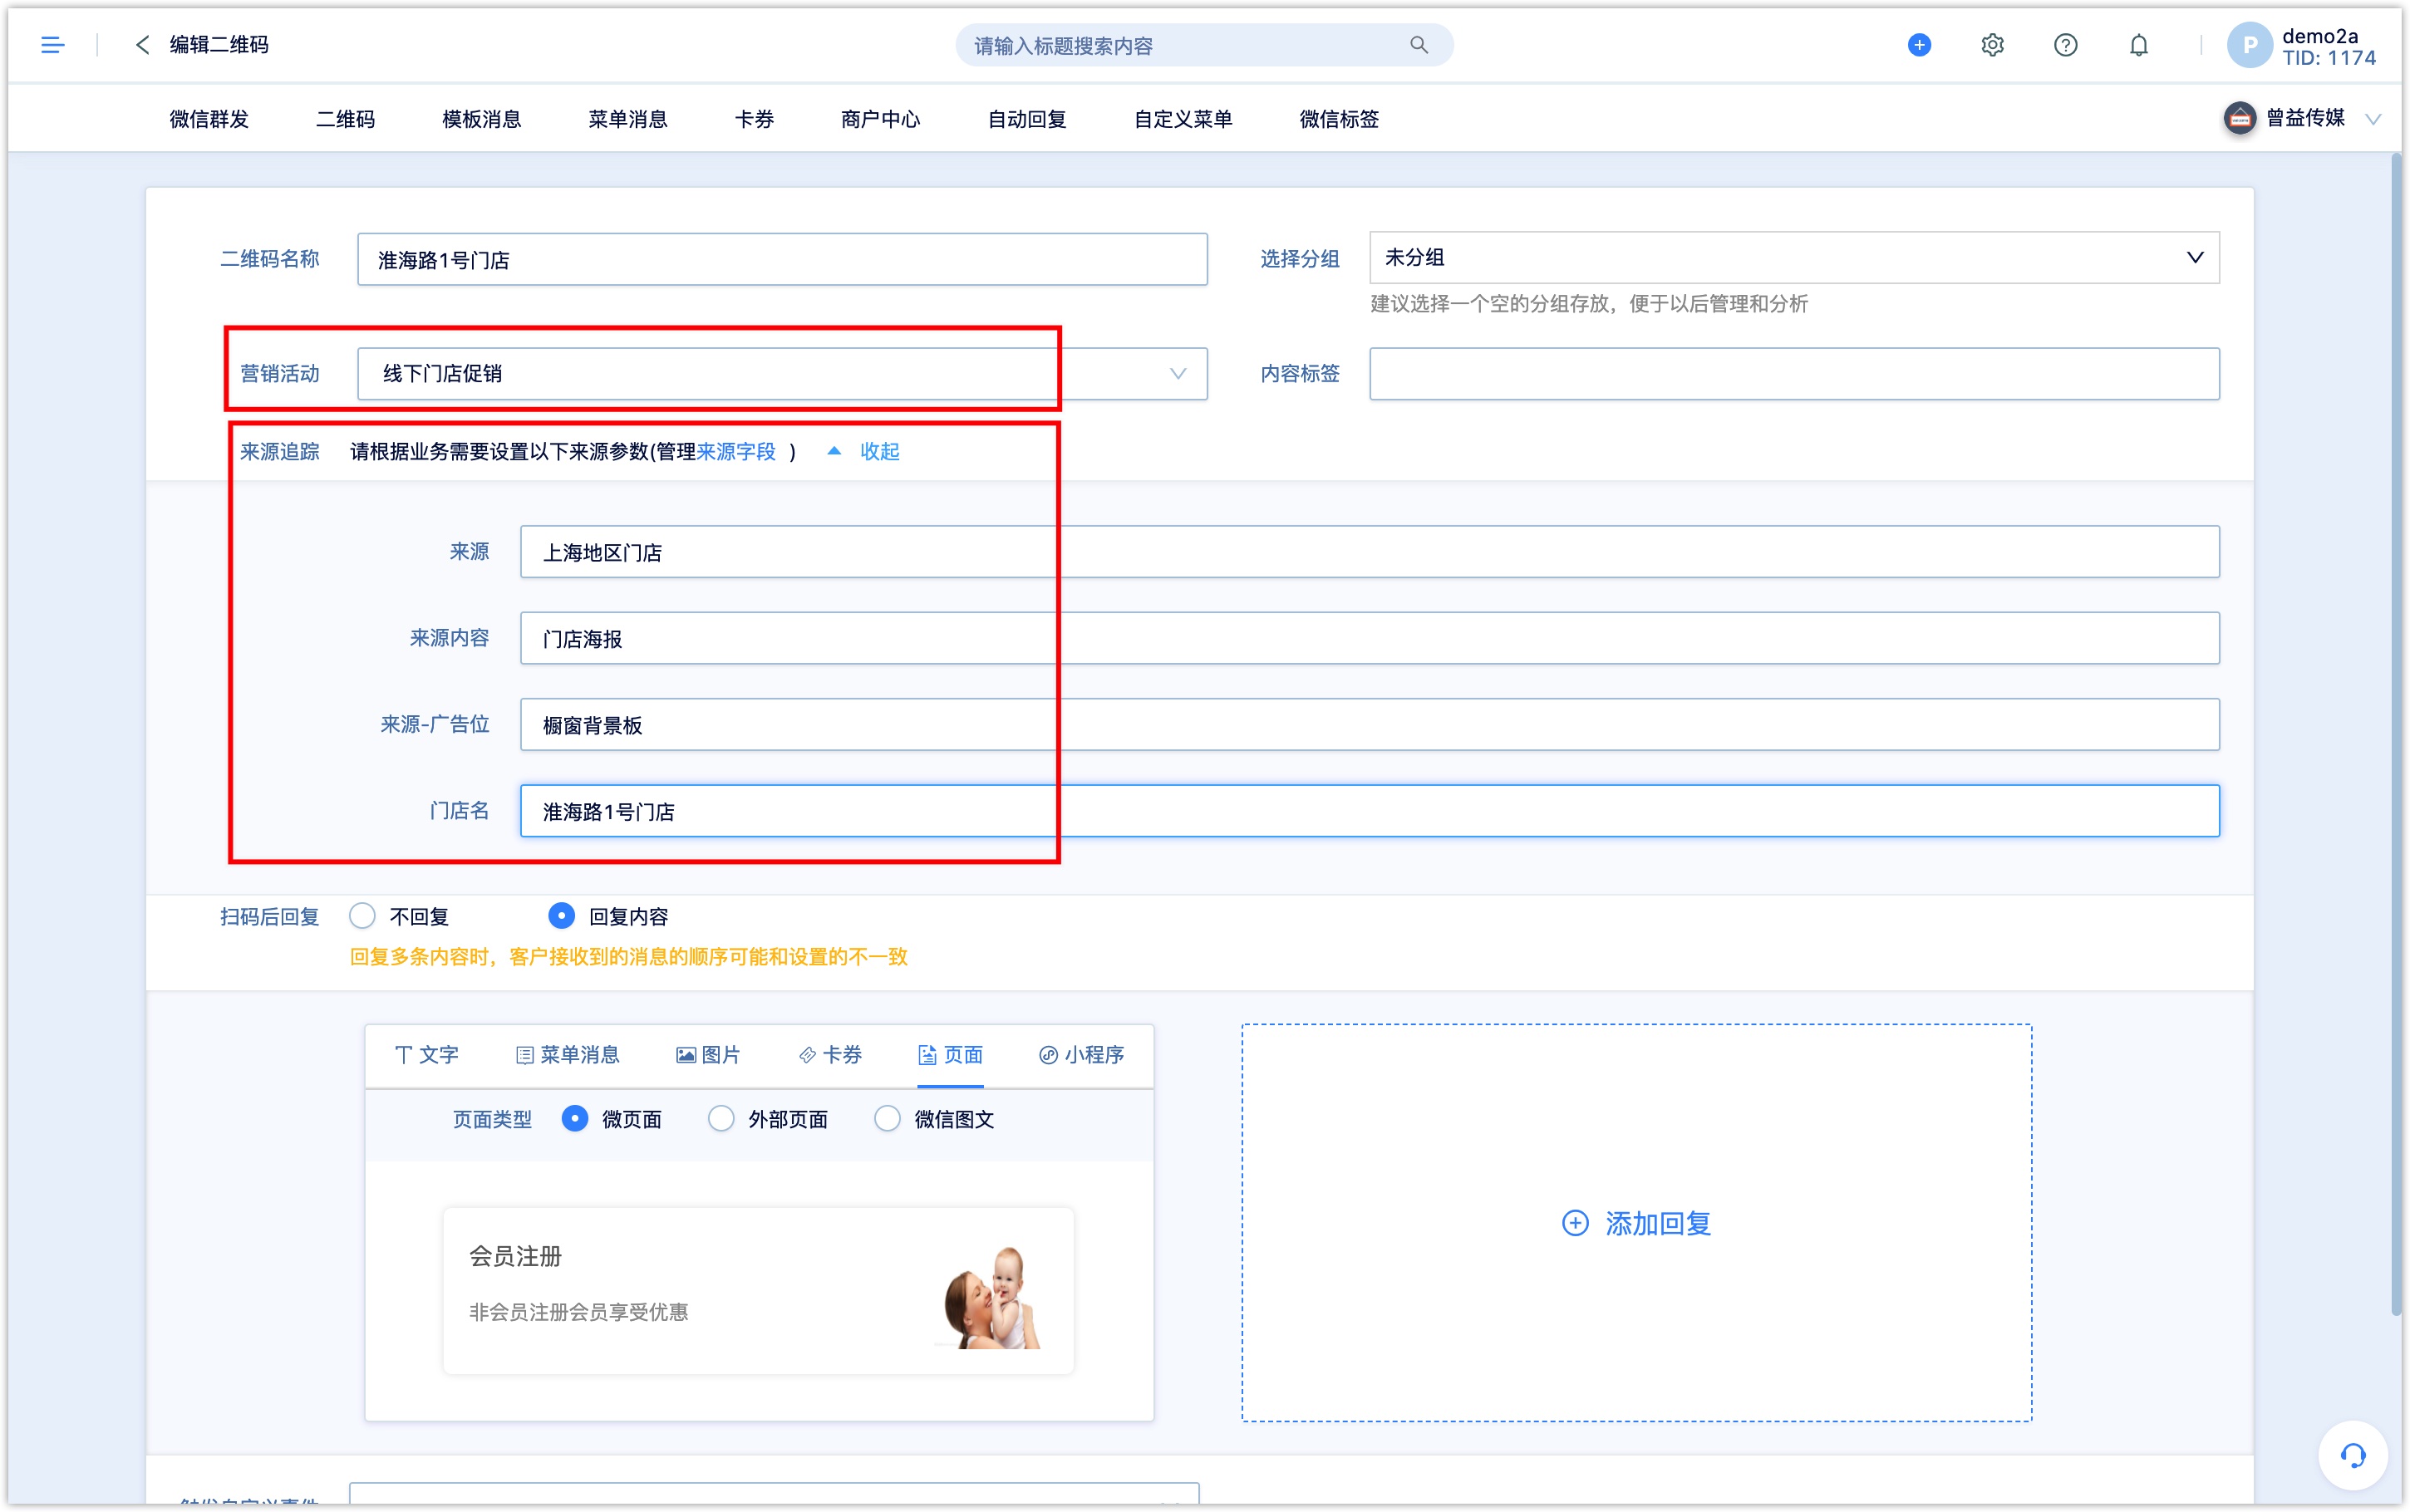Viewport: 2410px width, 1512px height.
Task: Open the help question mark icon
Action: pyautogui.click(x=2065, y=45)
